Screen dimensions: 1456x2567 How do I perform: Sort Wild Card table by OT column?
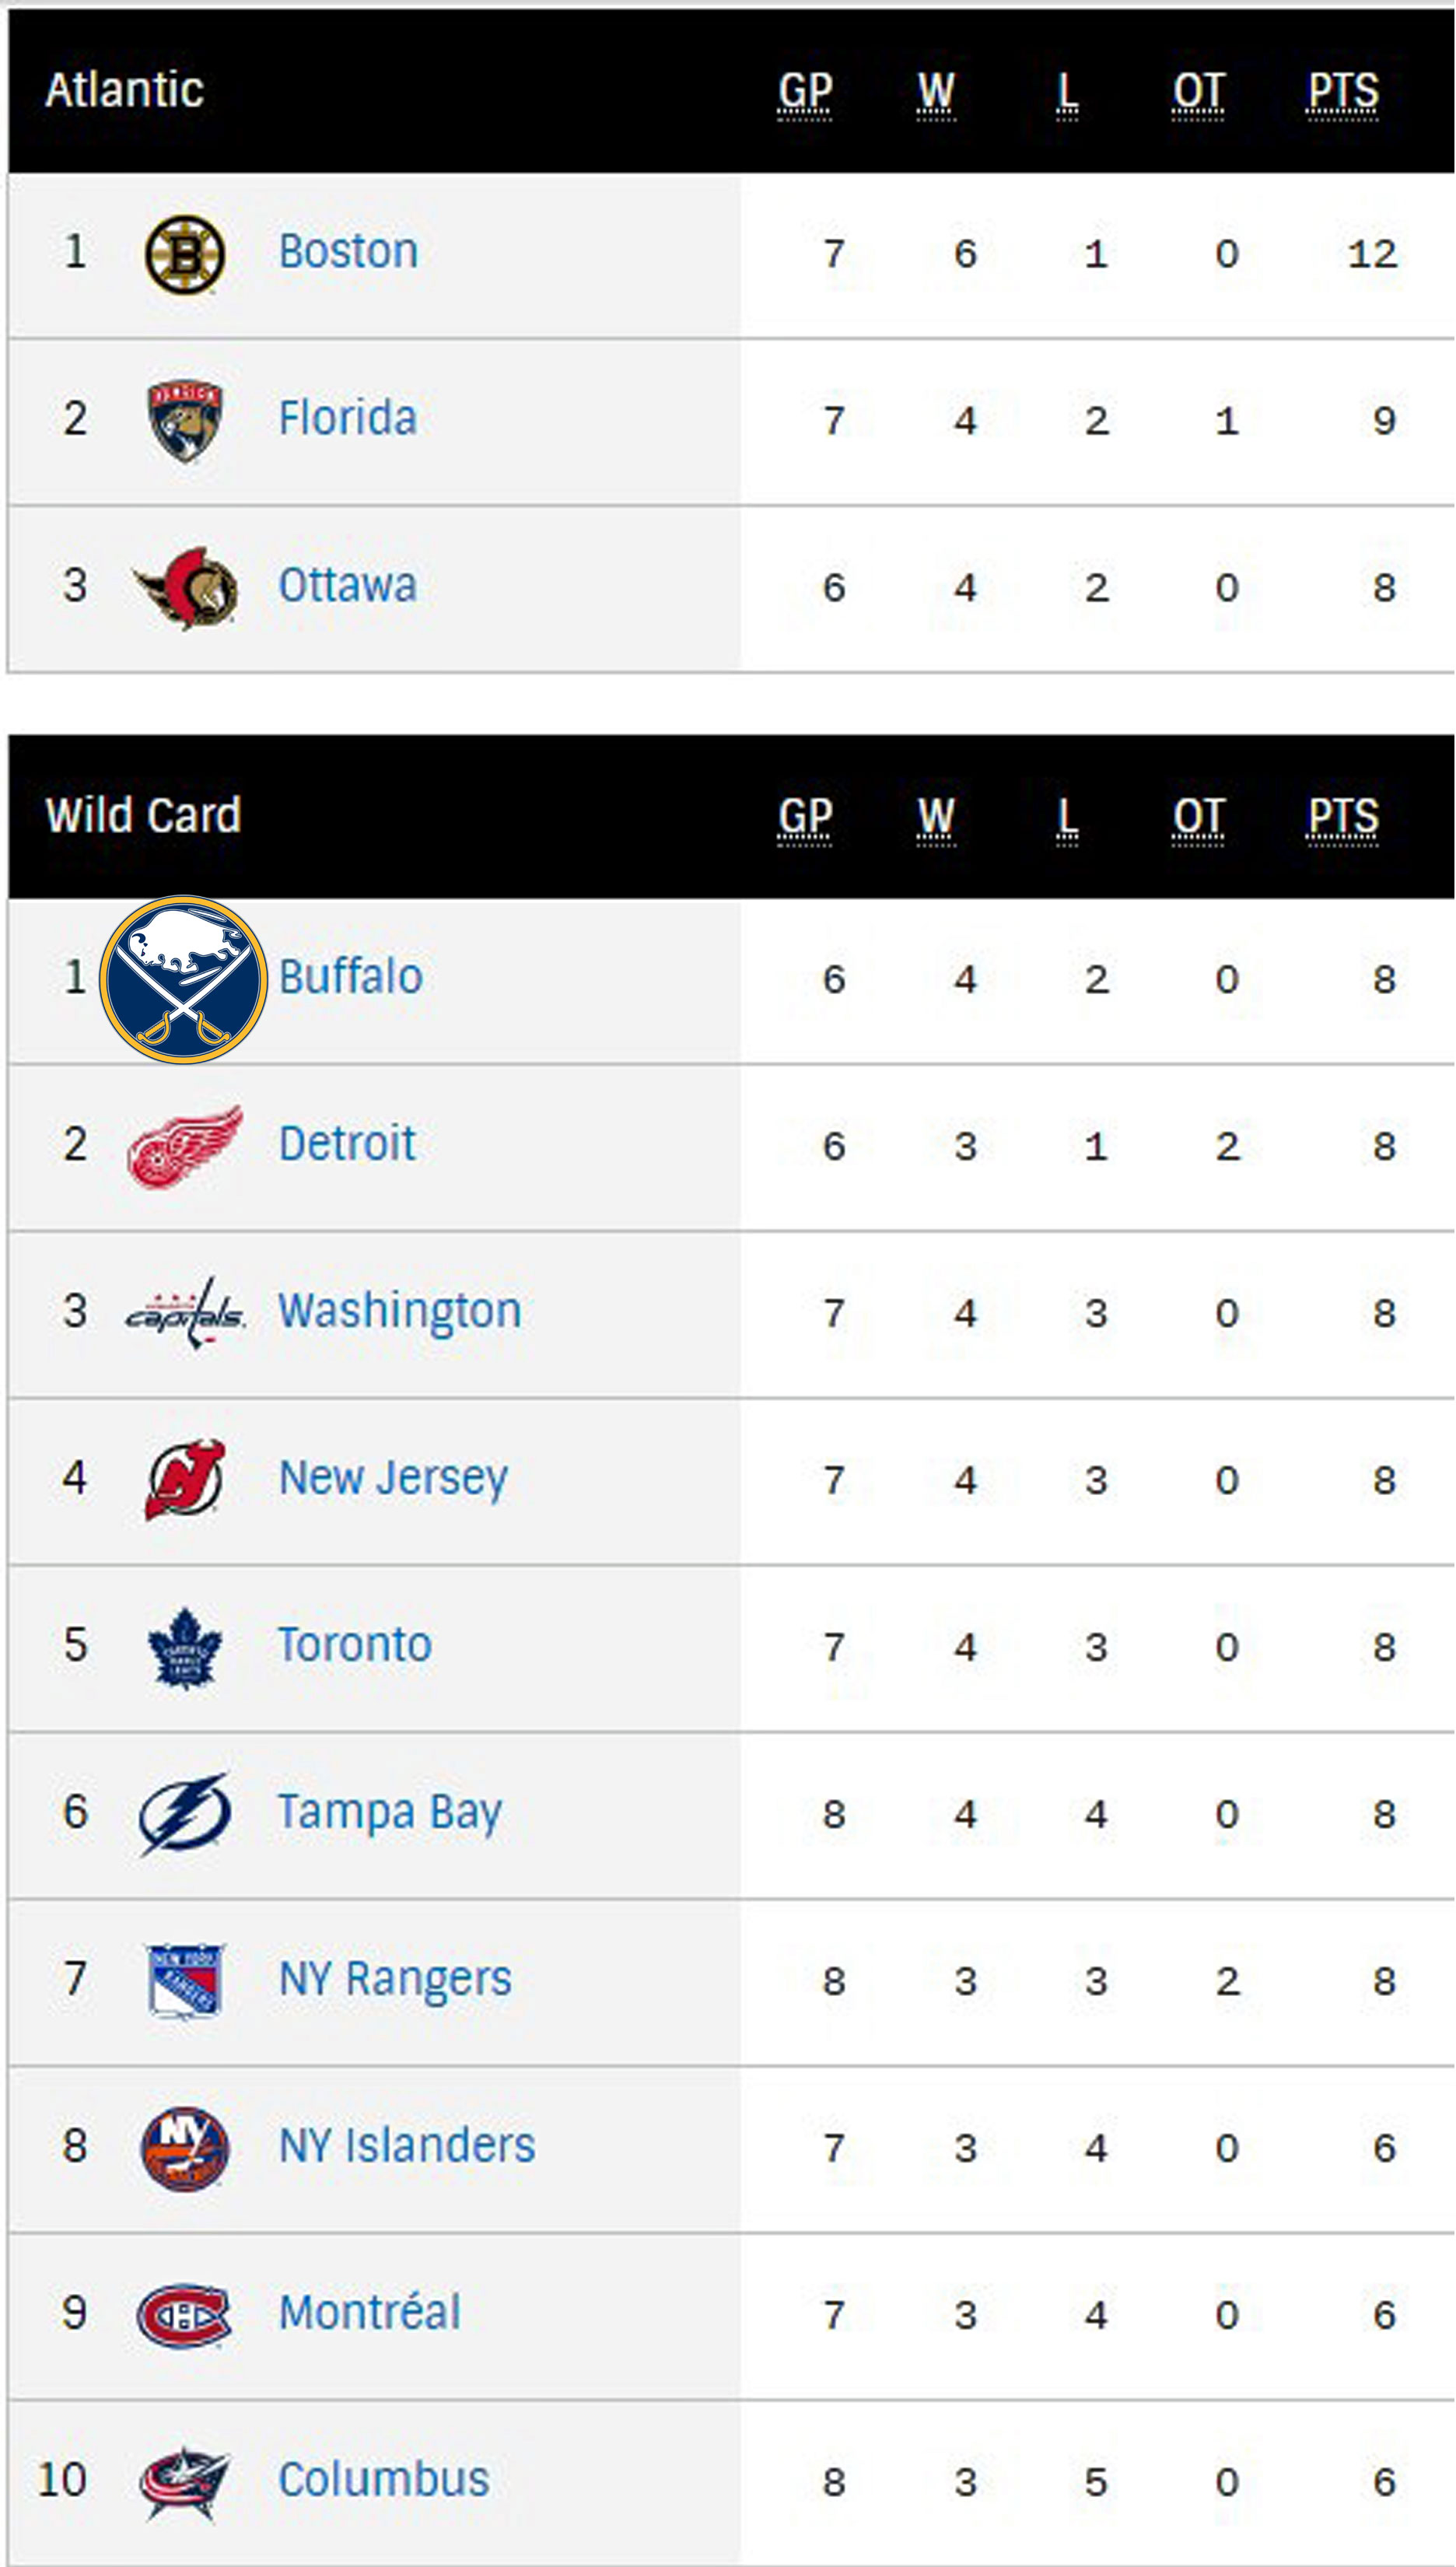(1198, 817)
